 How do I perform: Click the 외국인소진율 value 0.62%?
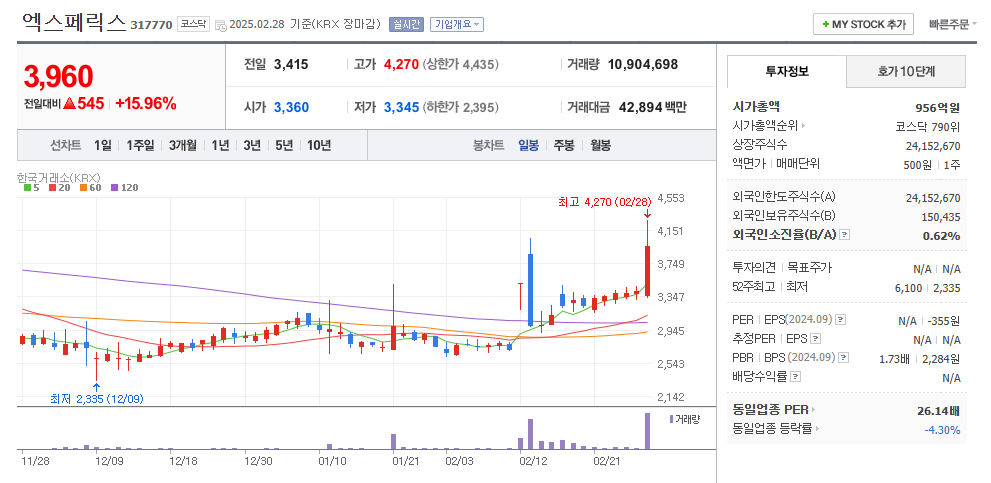tap(944, 236)
